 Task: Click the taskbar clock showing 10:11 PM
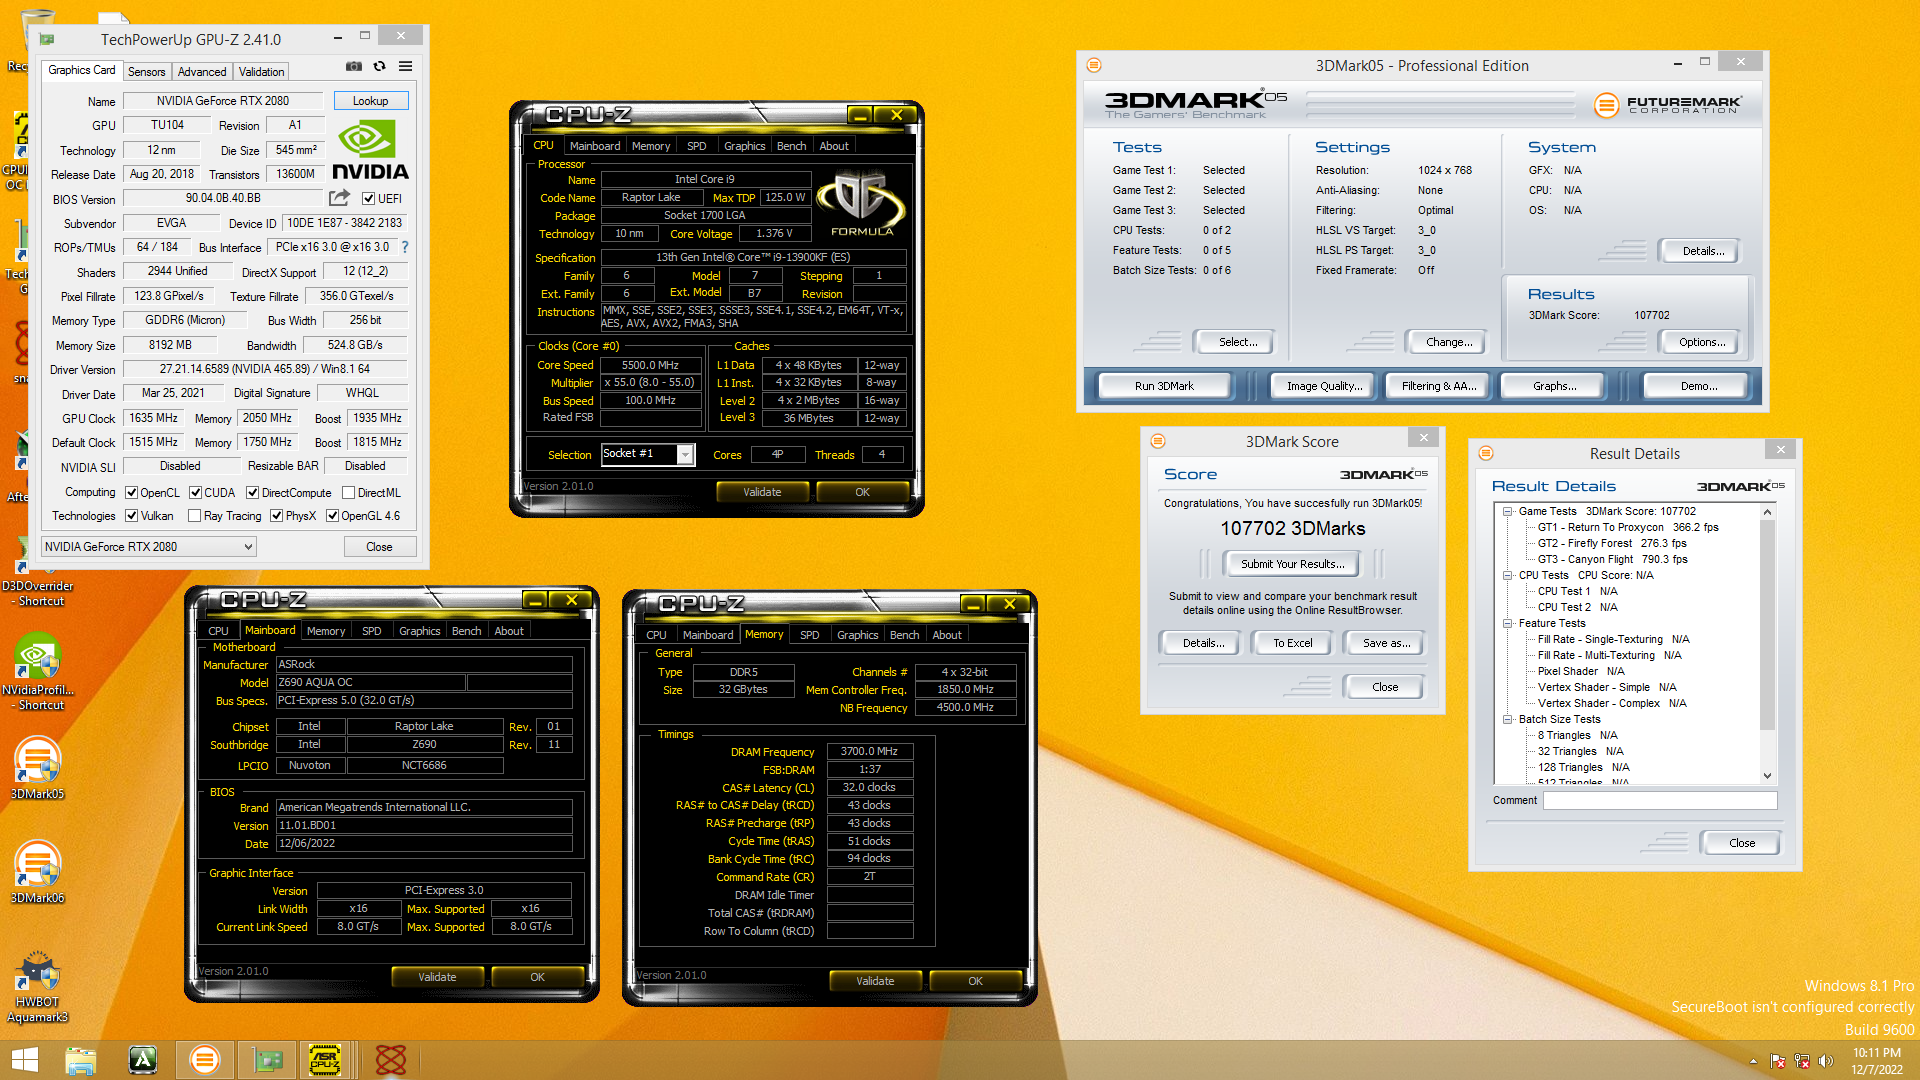1876,1061
